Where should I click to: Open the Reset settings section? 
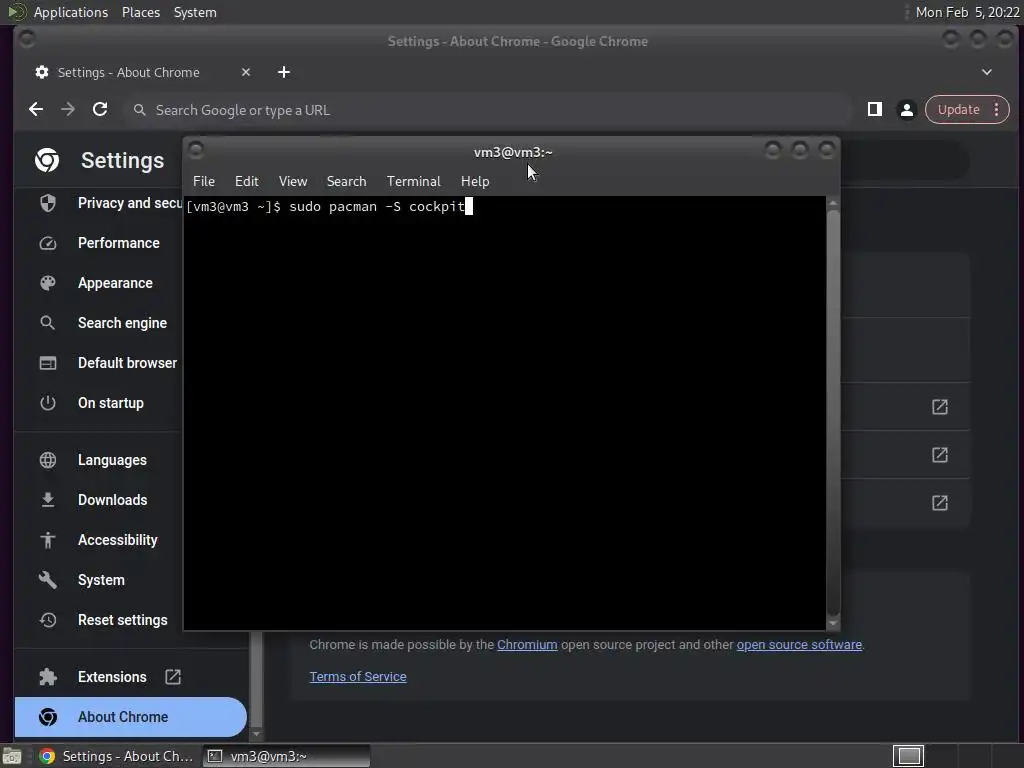(123, 620)
